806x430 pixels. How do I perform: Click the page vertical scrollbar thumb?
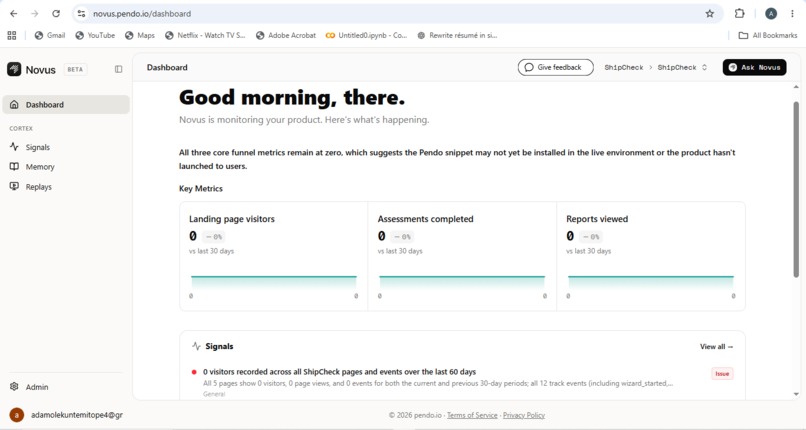796,190
